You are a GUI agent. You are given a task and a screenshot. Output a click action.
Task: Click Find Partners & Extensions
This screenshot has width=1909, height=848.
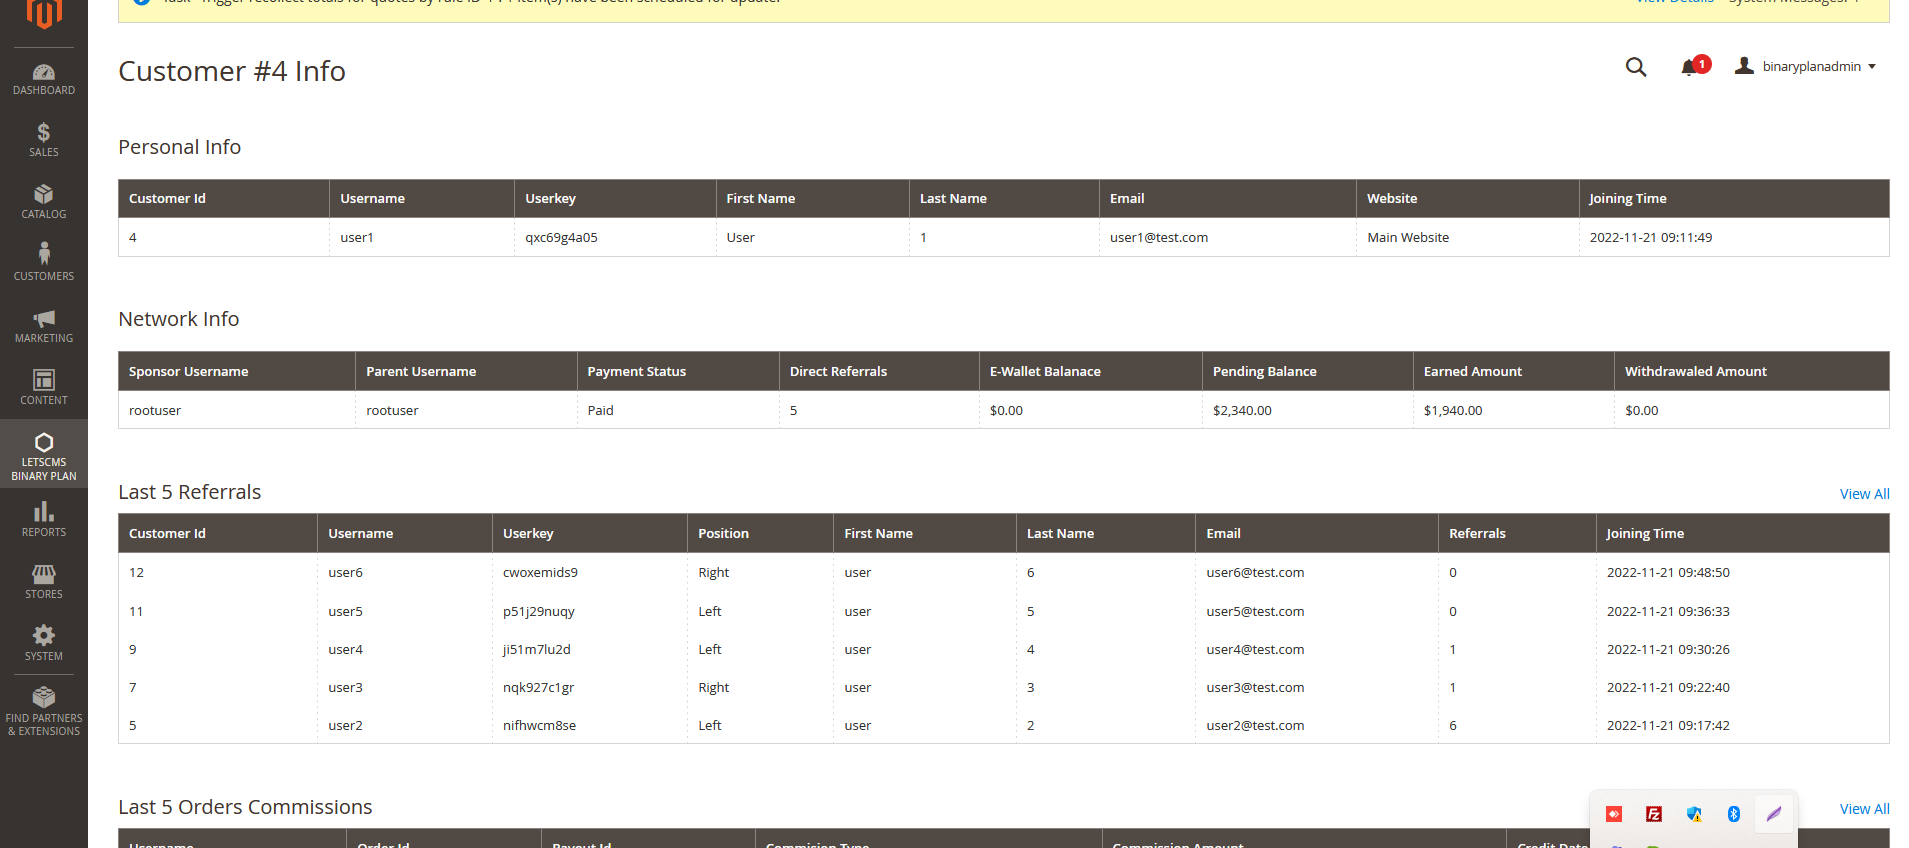(x=43, y=712)
